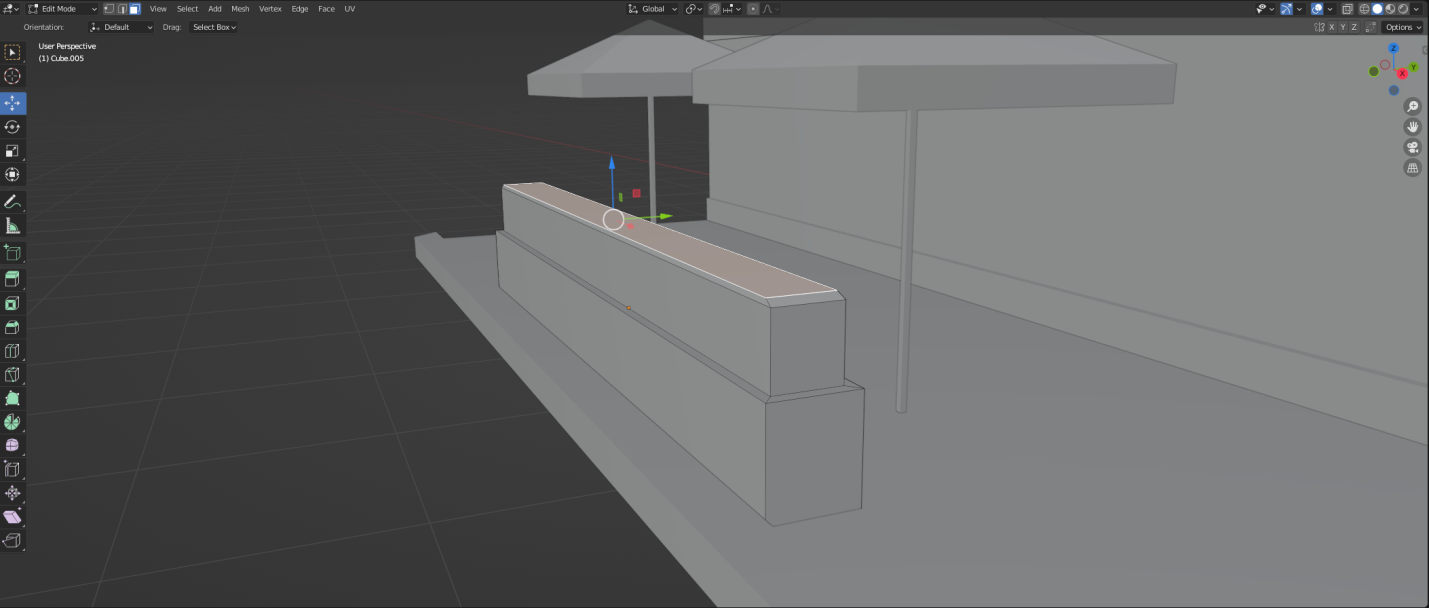This screenshot has height=608, width=1429.
Task: Open the Edit Mode dropdown
Action: [63, 9]
